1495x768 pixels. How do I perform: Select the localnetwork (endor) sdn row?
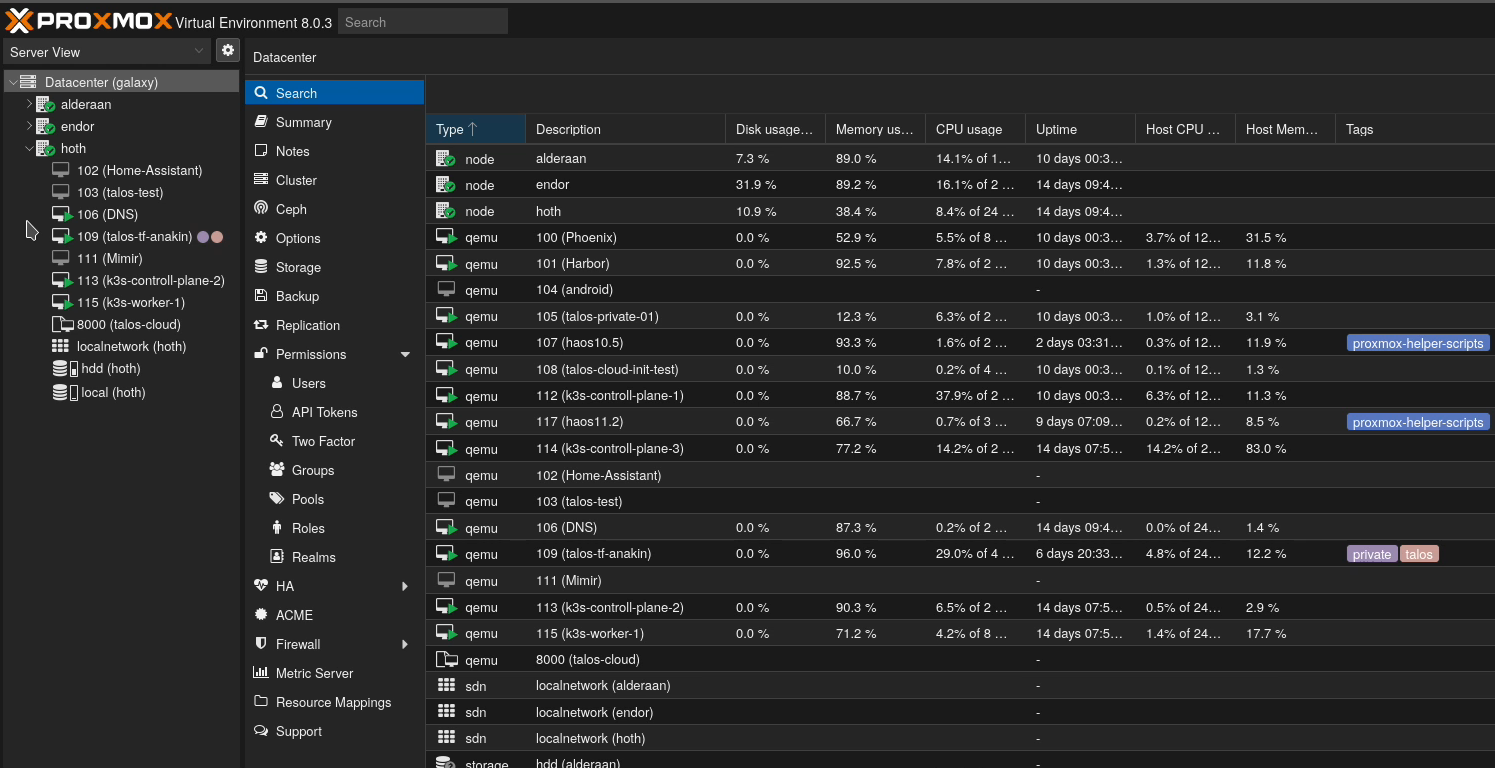click(960, 712)
